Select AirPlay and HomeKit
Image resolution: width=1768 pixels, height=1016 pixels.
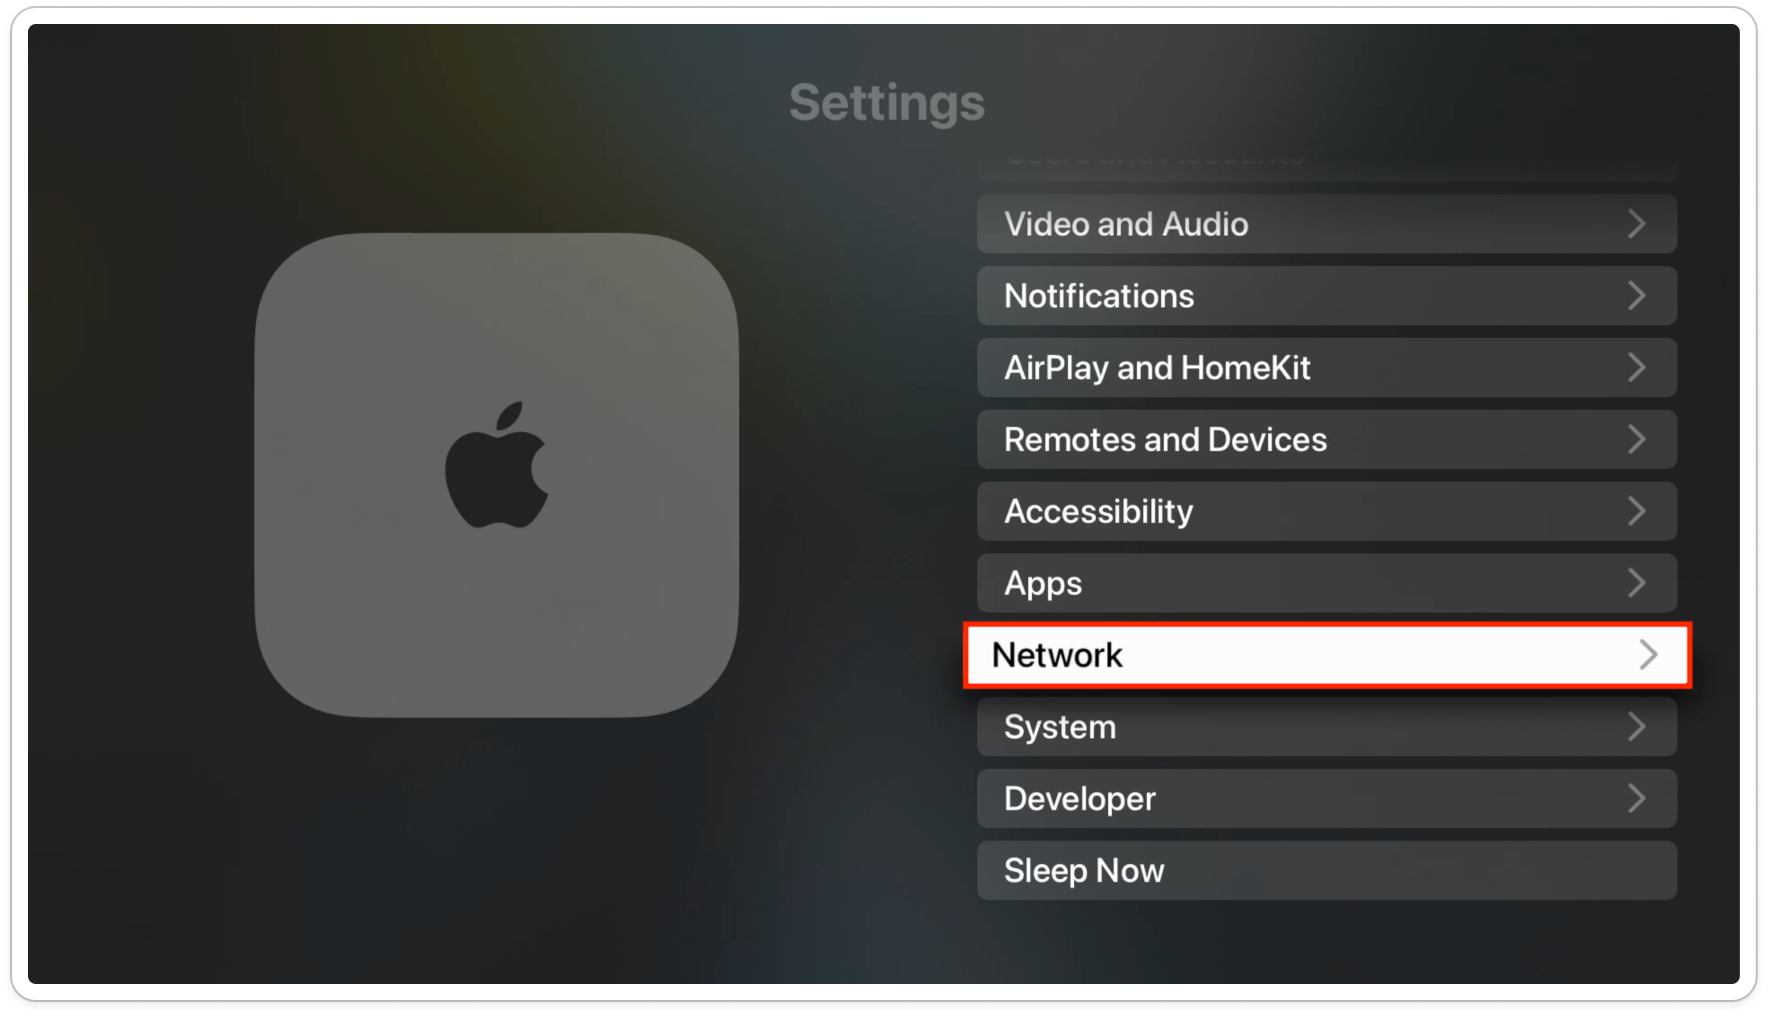(1327, 368)
